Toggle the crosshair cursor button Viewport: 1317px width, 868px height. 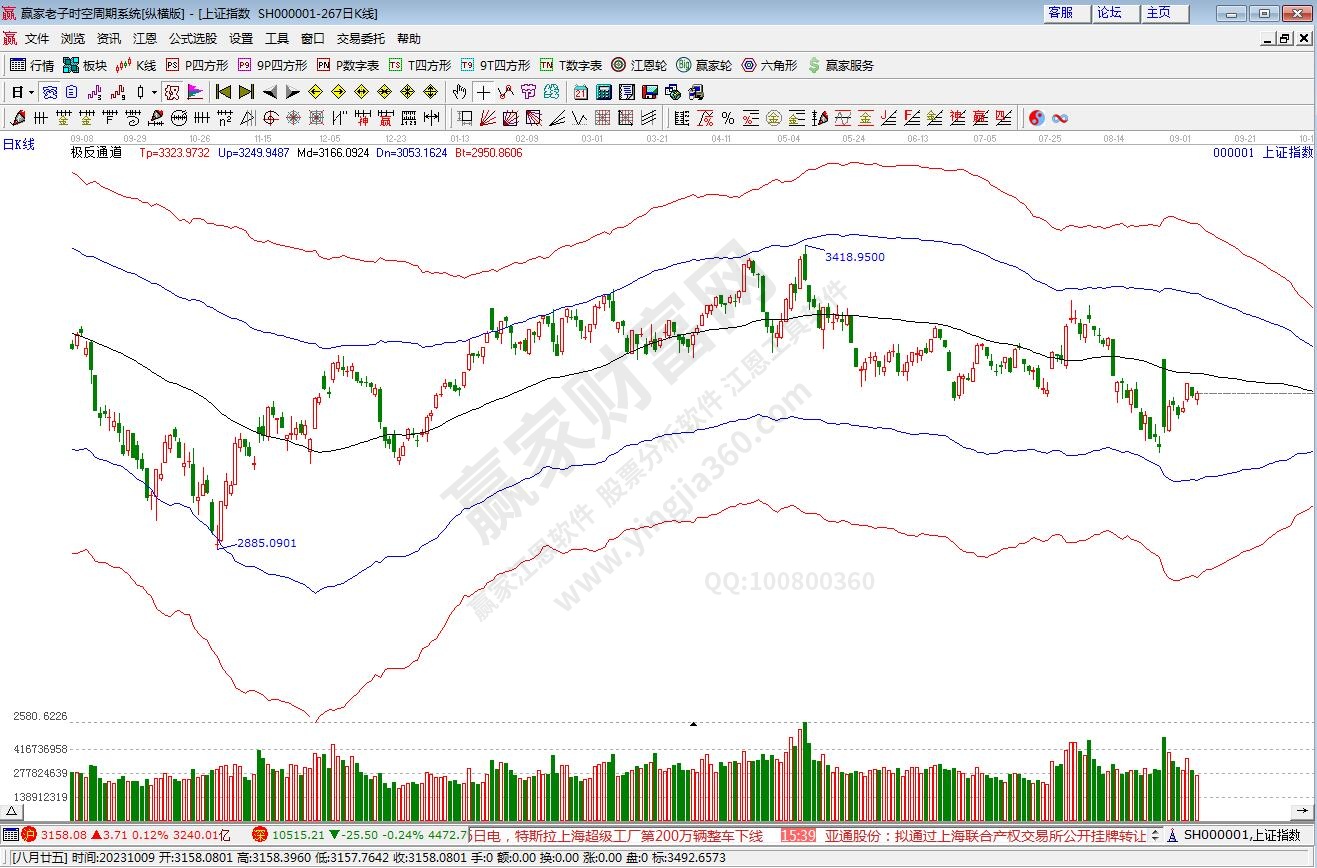[483, 92]
